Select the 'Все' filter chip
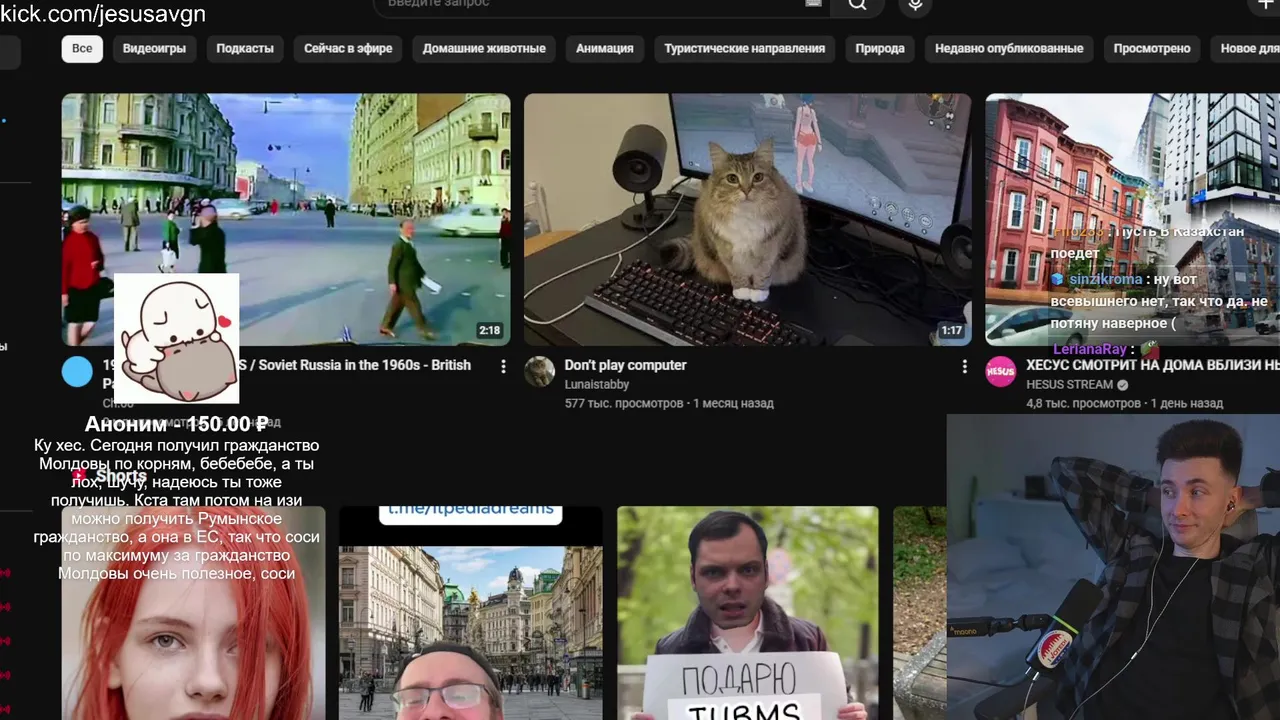The width and height of the screenshot is (1280, 720). 82,49
